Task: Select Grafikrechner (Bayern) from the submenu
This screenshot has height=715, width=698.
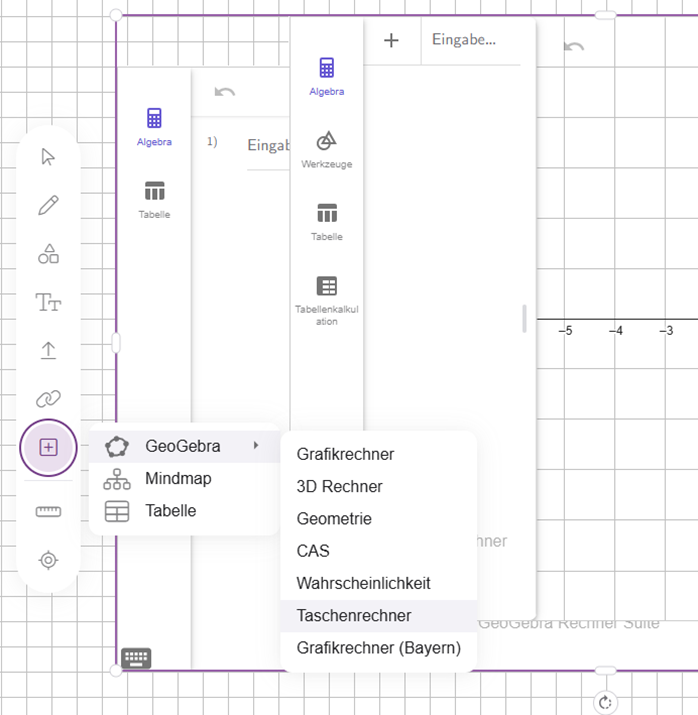Action: (378, 648)
